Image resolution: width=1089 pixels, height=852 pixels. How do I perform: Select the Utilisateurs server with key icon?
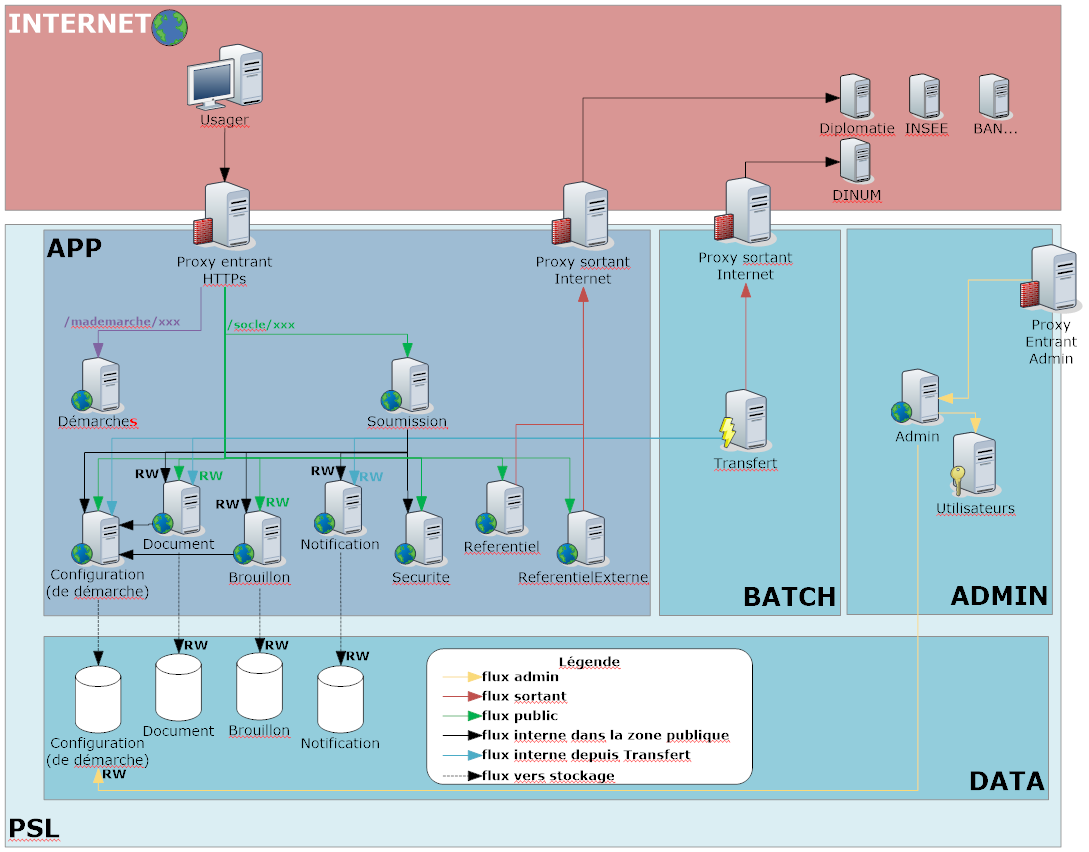click(972, 464)
